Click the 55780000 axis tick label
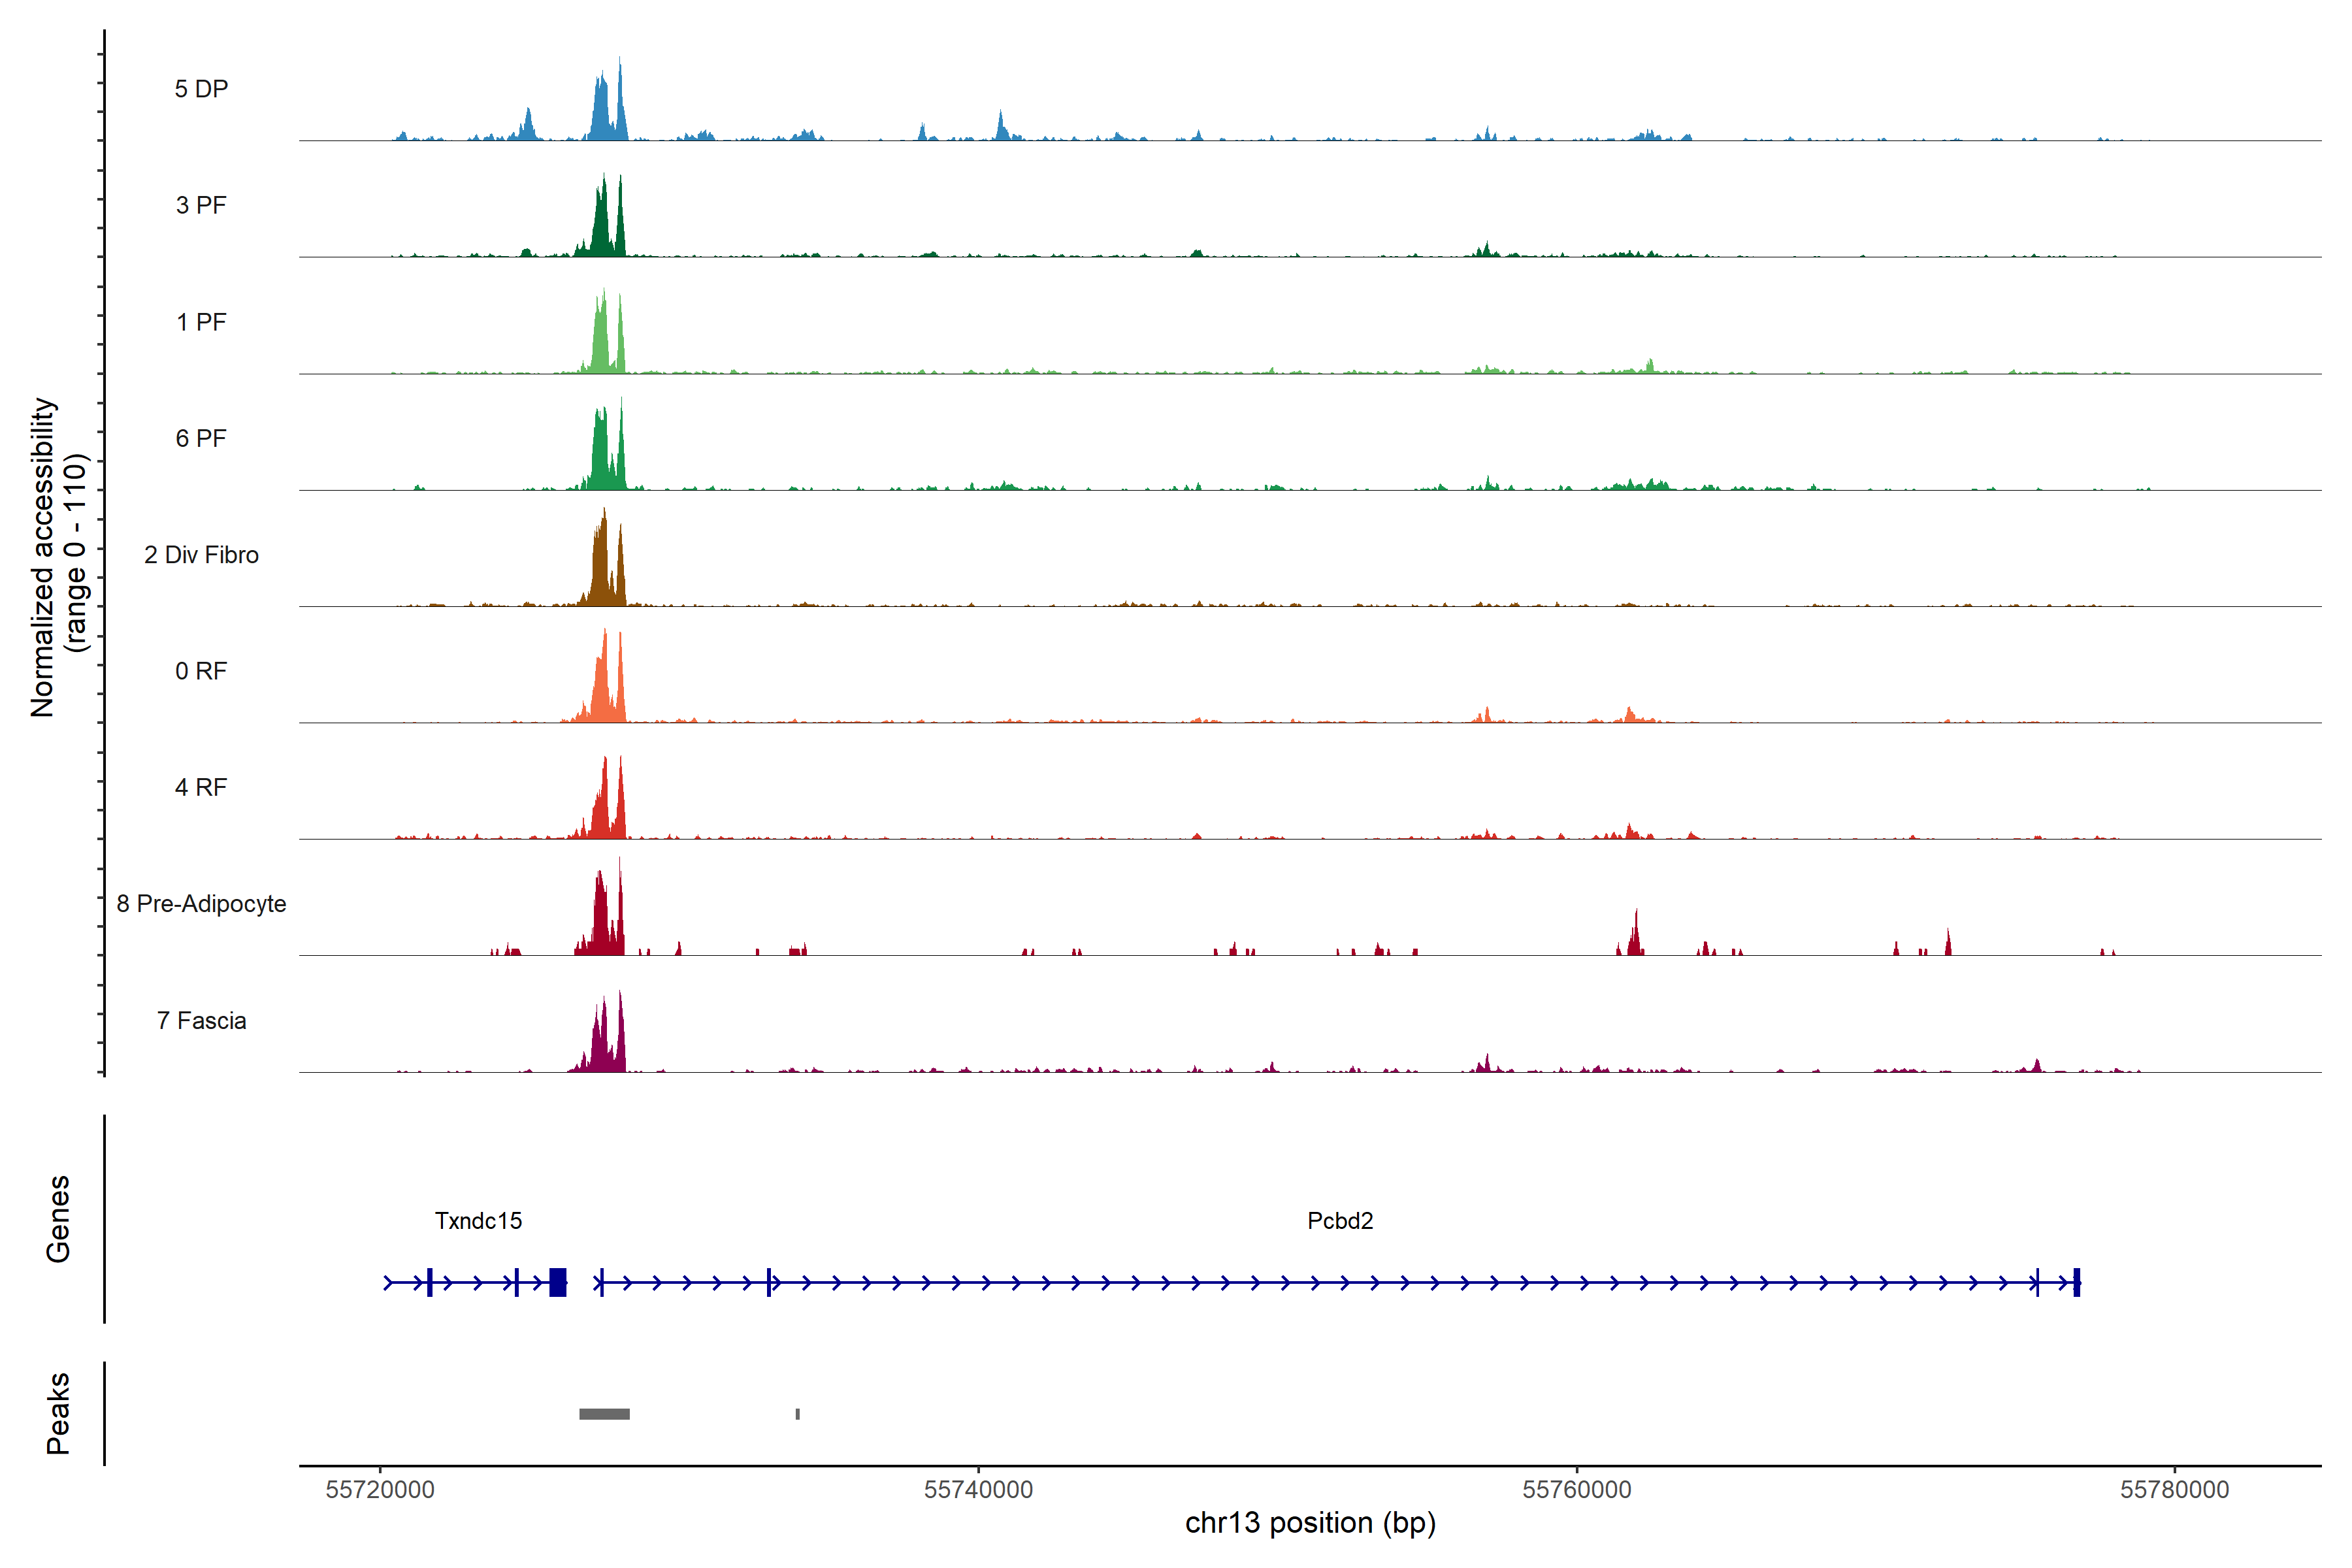The width and height of the screenshot is (2352, 1568). tap(2174, 1490)
